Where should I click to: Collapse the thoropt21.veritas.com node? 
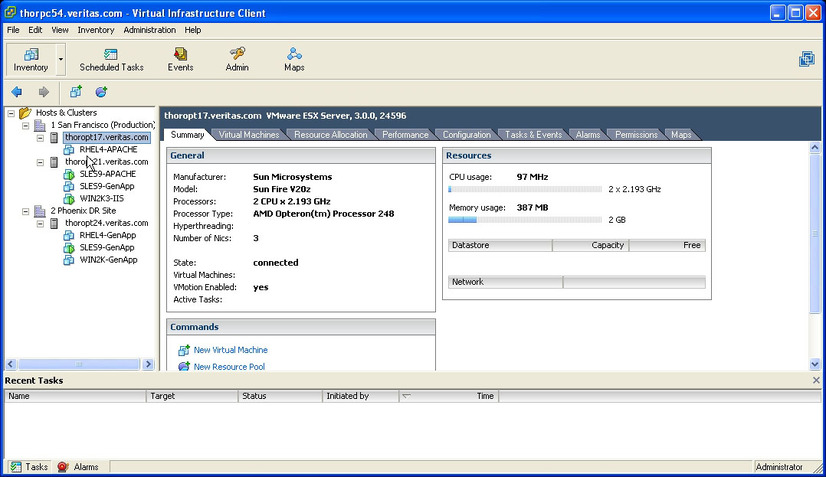point(40,162)
